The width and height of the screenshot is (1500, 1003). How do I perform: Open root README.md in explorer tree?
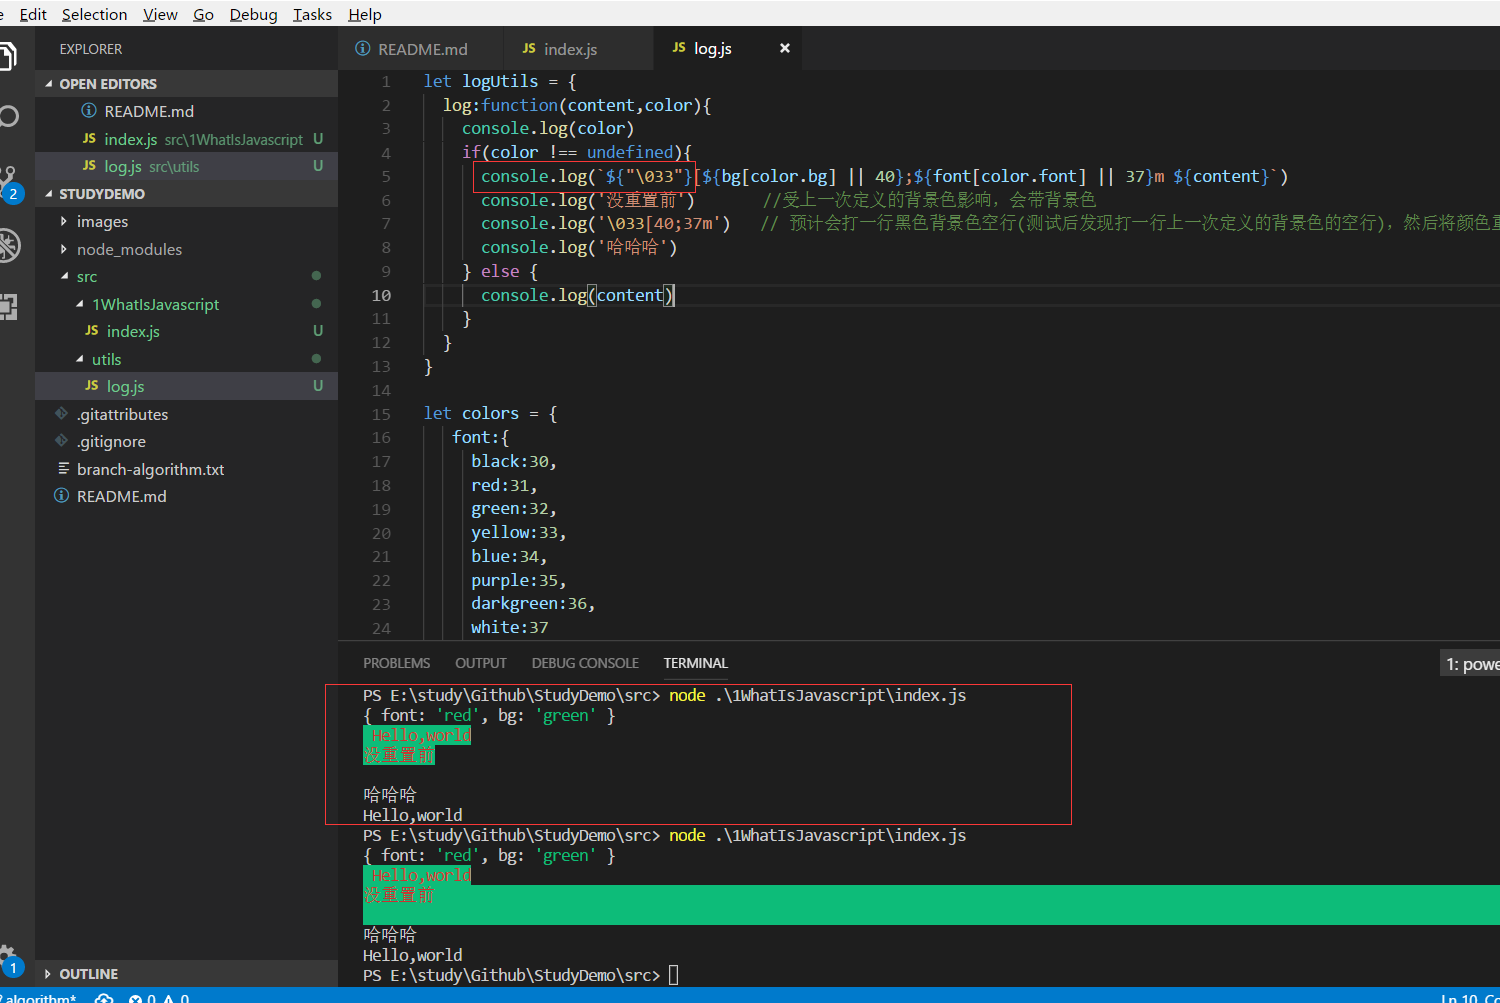(x=187, y=496)
